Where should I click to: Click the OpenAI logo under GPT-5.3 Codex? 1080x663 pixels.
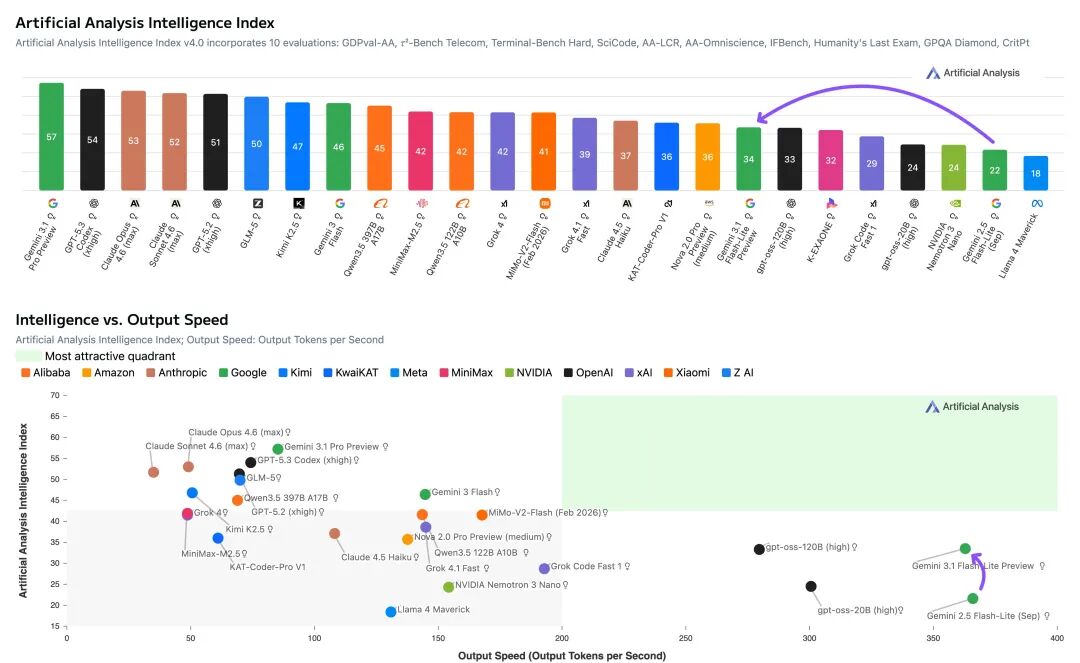pos(93,203)
